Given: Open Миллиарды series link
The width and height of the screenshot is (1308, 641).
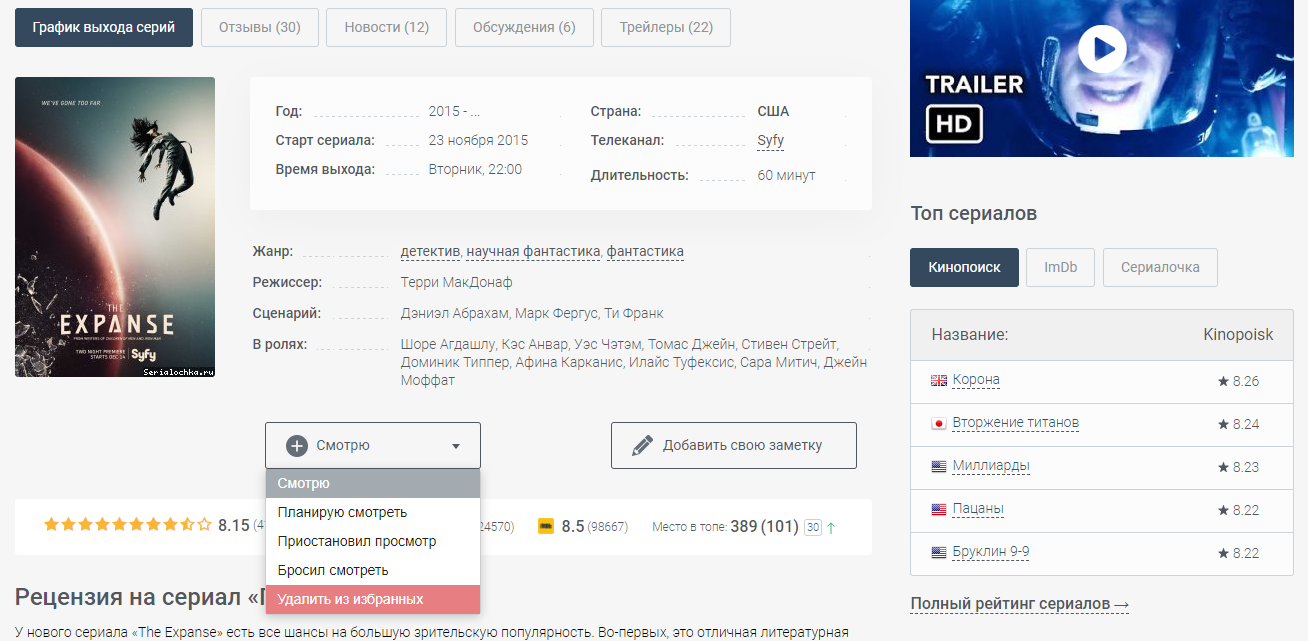Looking at the screenshot, I should click(x=991, y=466).
